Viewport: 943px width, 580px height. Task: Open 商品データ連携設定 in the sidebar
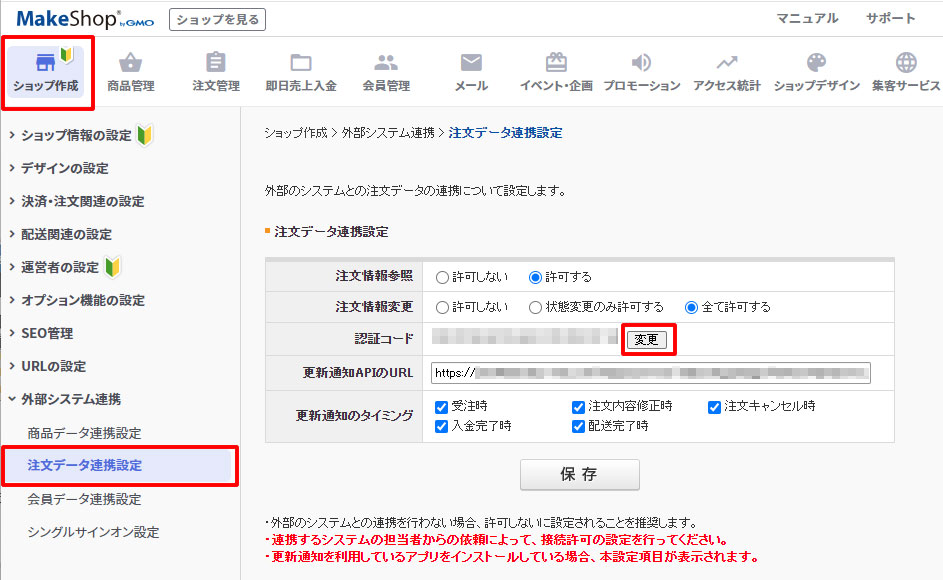(x=84, y=433)
